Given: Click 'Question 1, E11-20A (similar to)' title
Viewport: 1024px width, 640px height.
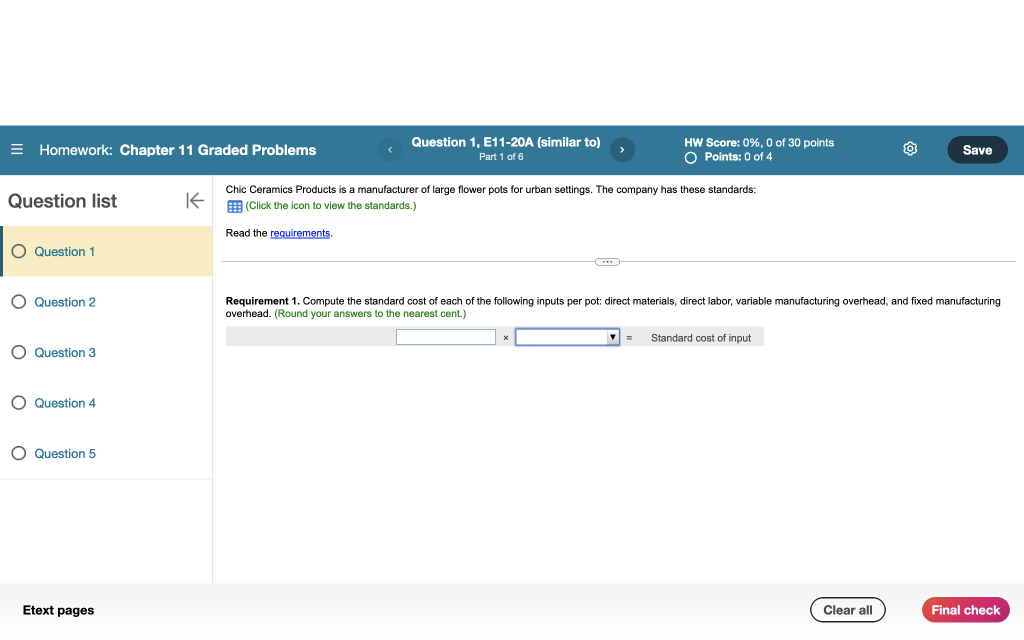Looking at the screenshot, I should (x=505, y=142).
